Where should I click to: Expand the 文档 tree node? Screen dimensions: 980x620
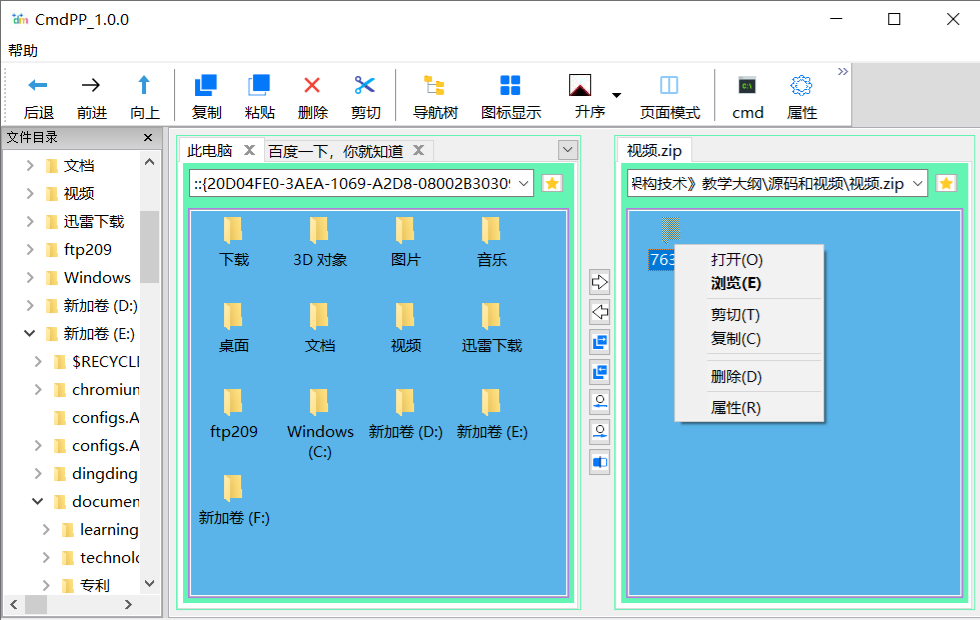click(x=30, y=166)
